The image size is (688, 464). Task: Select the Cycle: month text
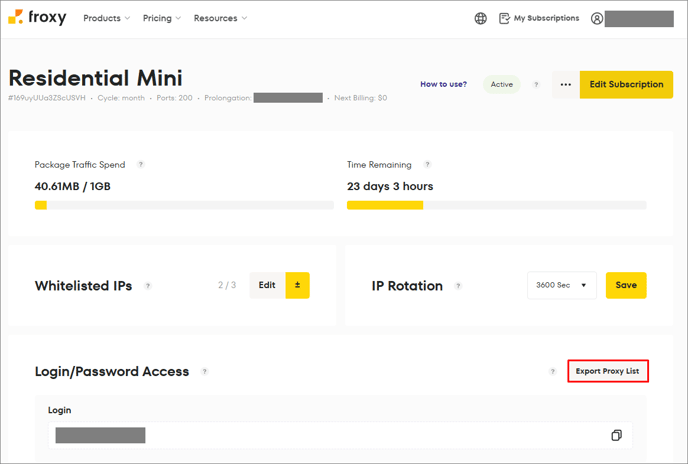tap(121, 98)
